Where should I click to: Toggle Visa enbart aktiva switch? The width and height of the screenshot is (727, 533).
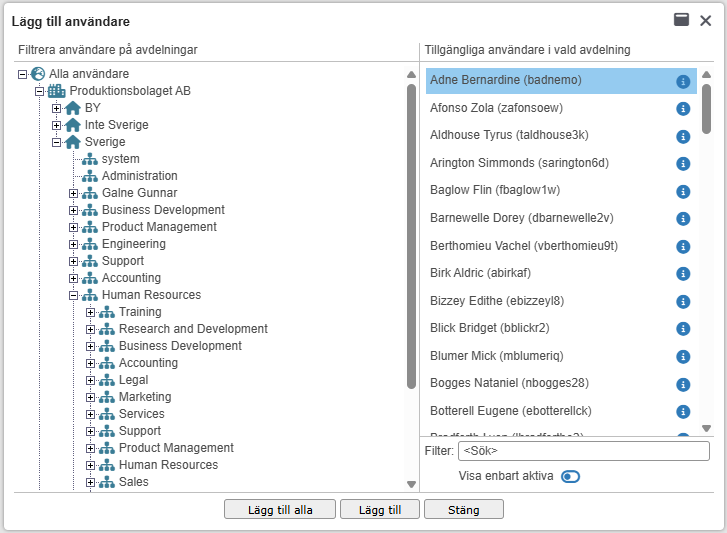570,476
